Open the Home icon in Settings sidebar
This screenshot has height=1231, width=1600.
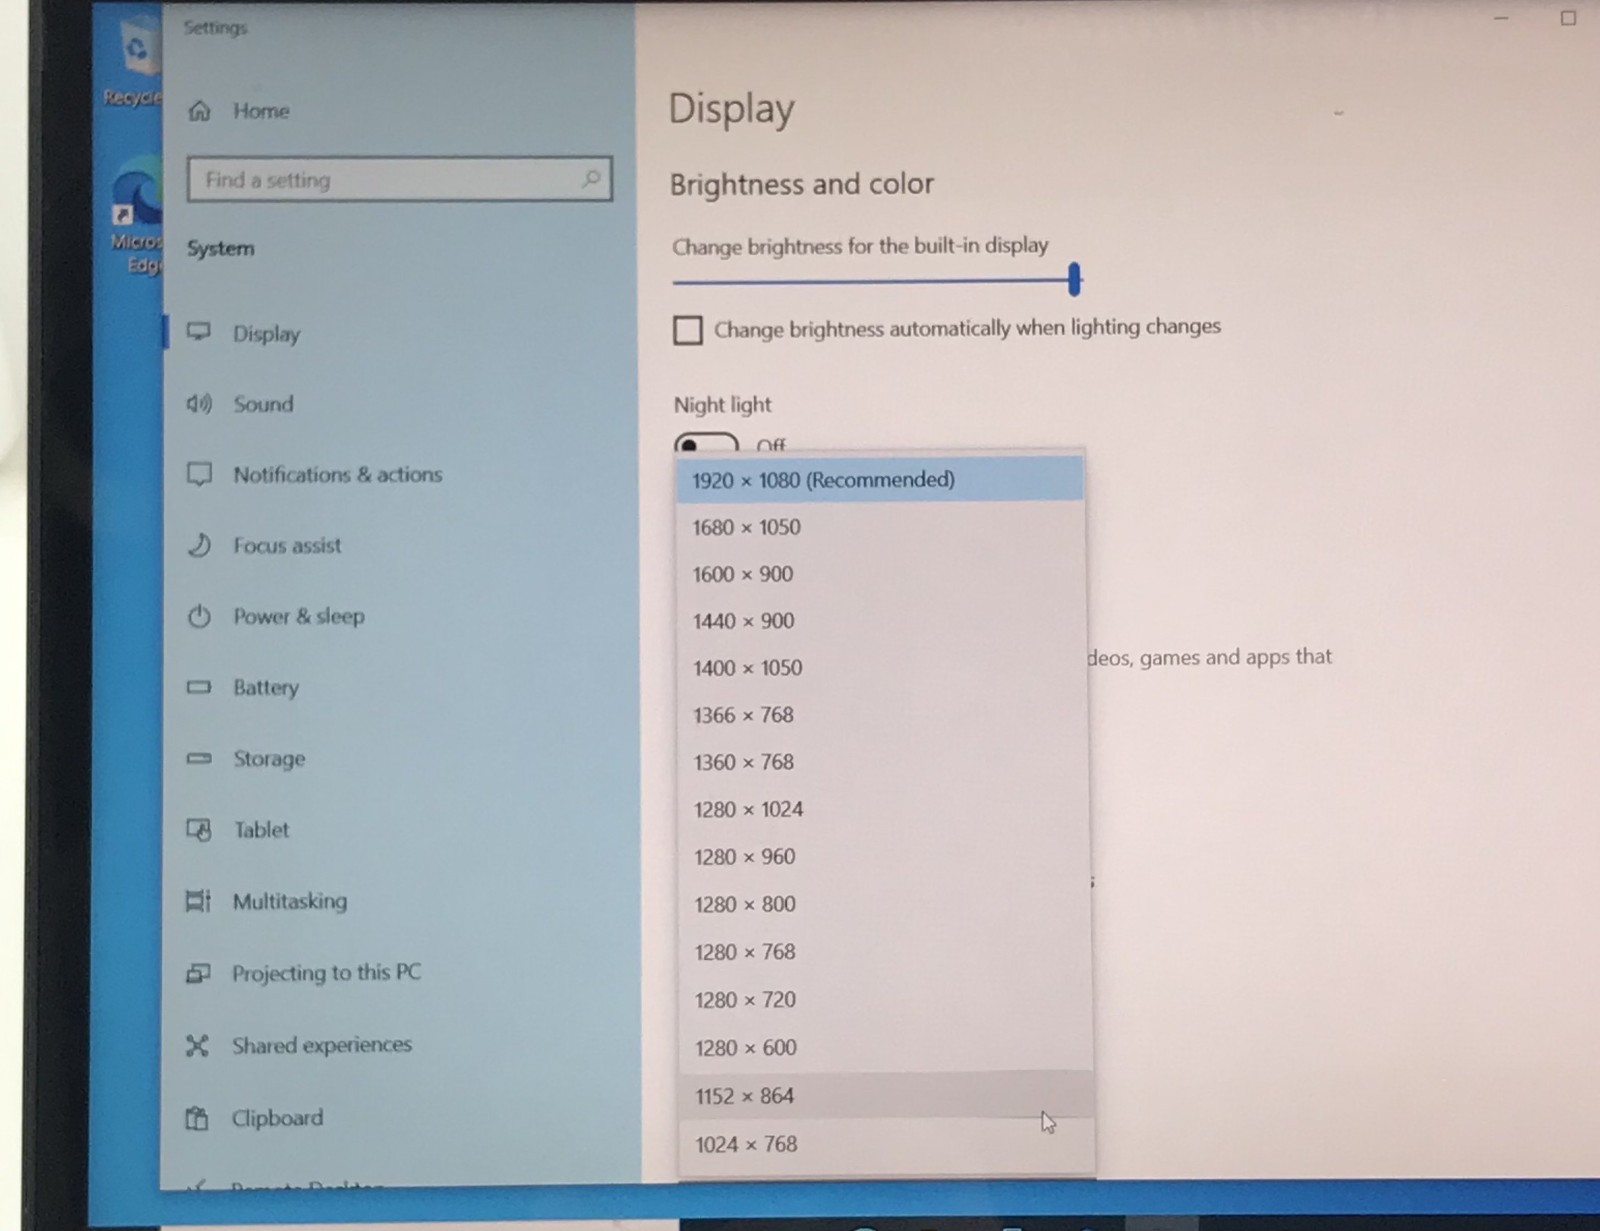[200, 111]
